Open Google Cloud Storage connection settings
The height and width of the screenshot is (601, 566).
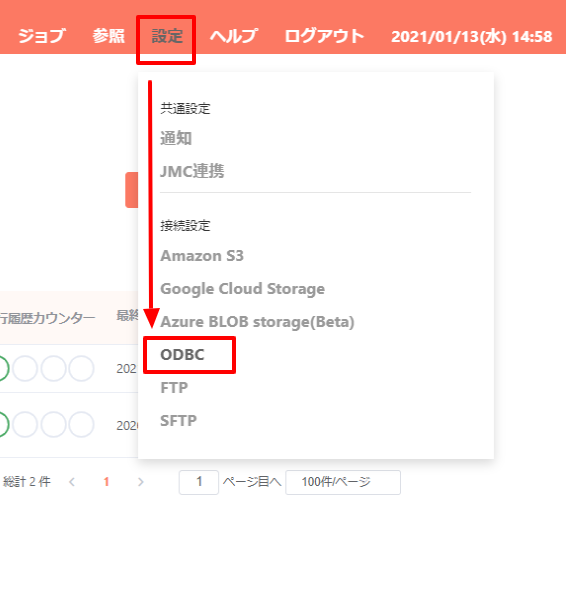click(x=243, y=289)
